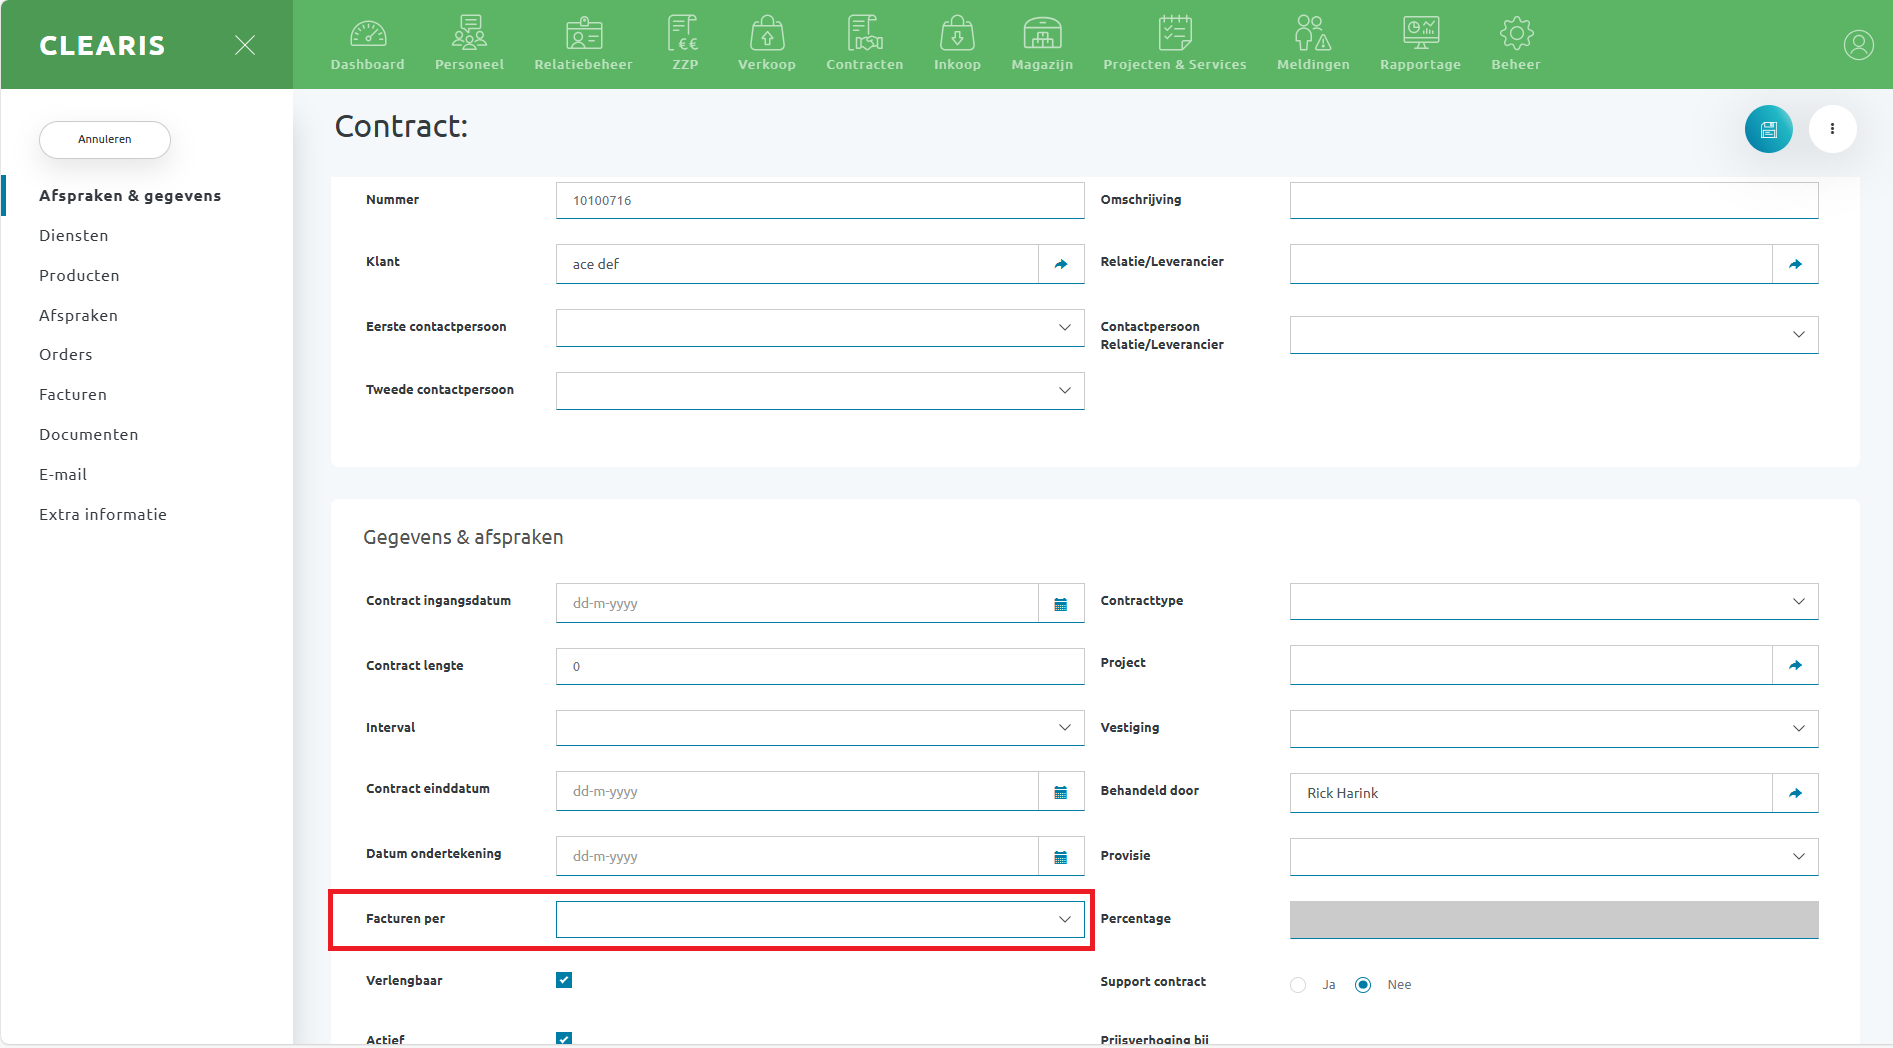Screen dimensions: 1893x1048
Task: Open calendar for Contract ingangsdatum
Action: [1061, 604]
